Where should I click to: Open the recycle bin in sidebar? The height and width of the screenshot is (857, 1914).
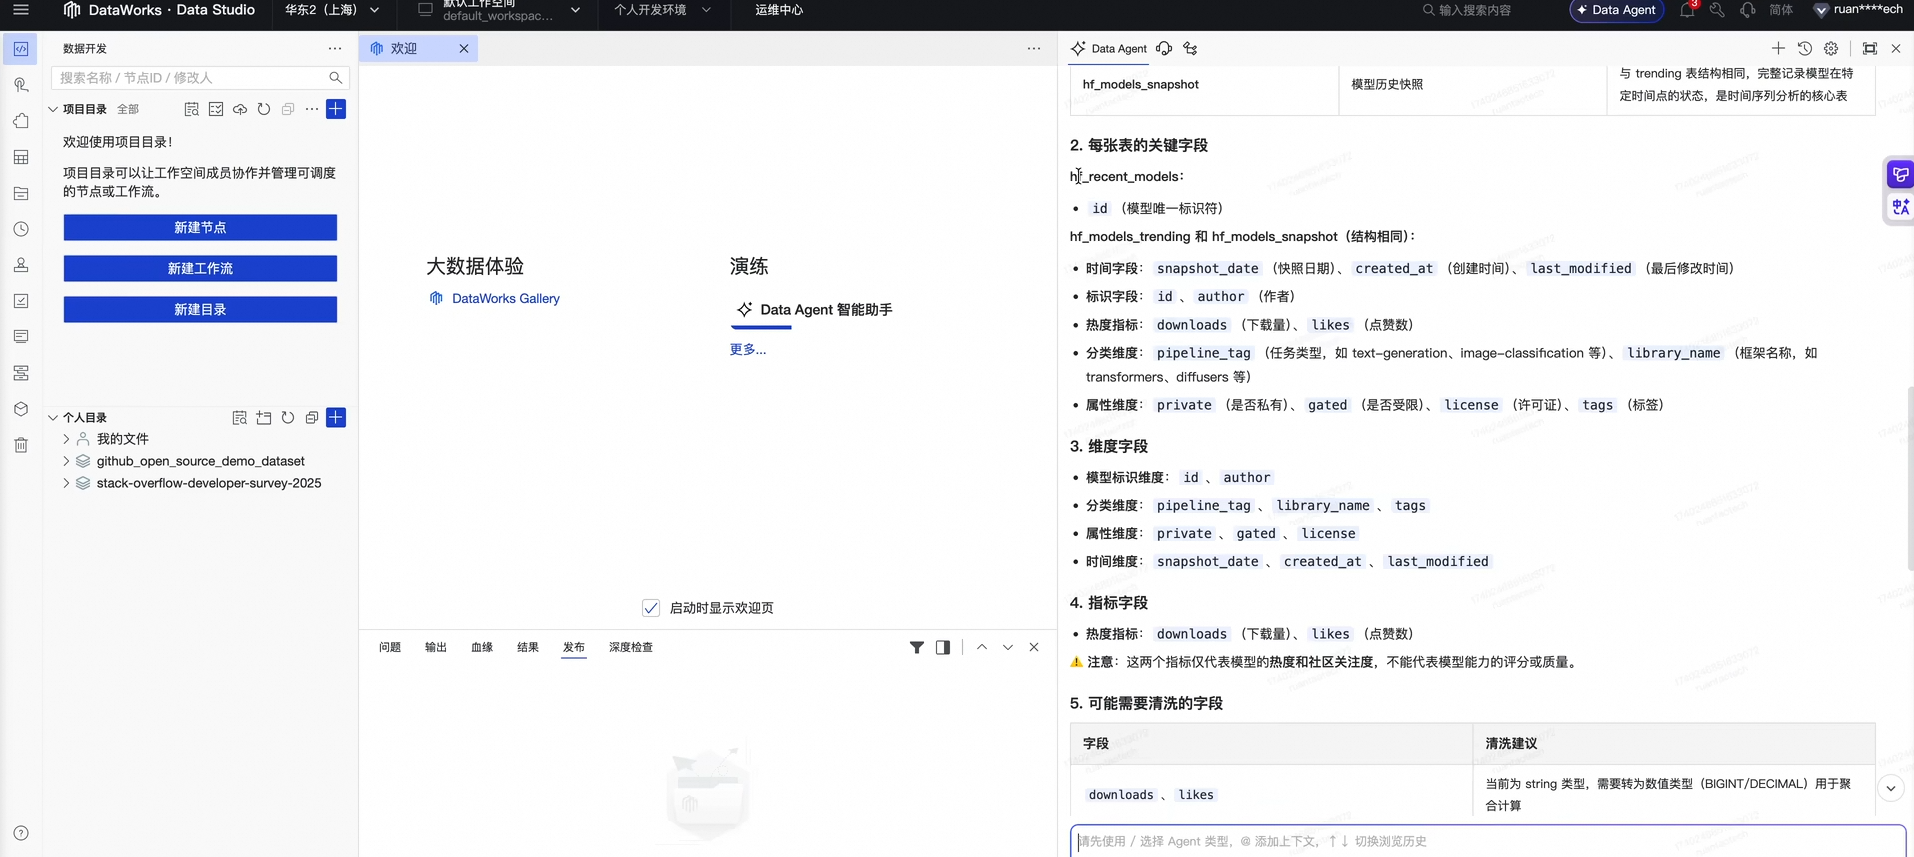(x=21, y=445)
